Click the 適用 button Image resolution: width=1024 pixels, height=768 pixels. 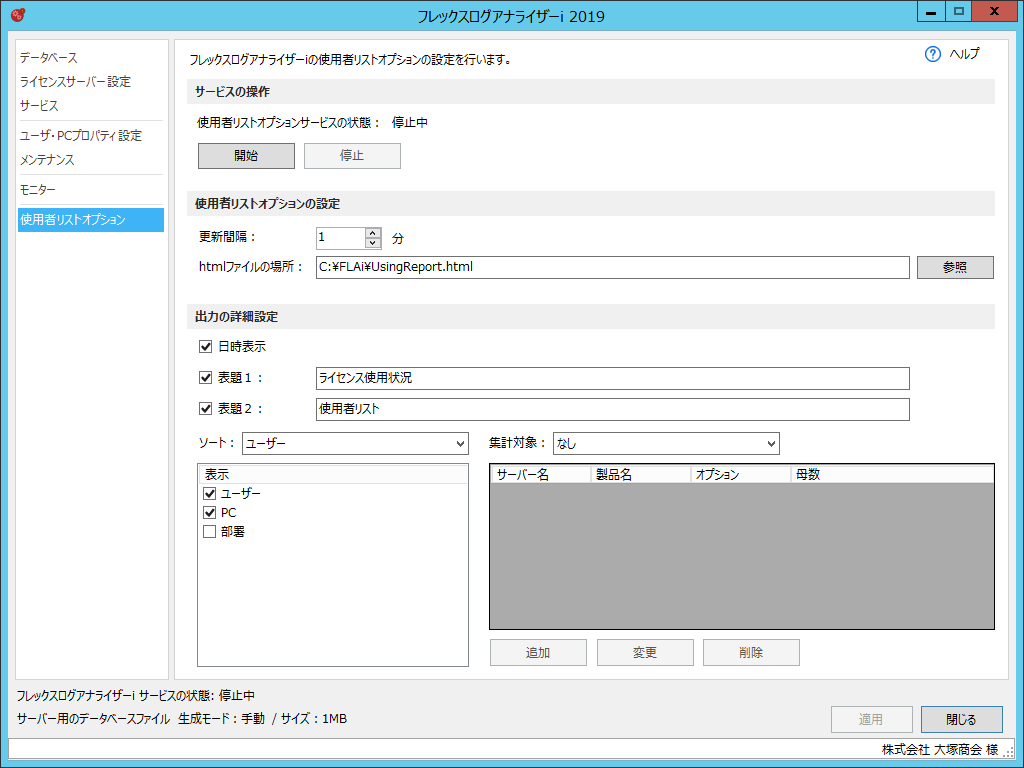click(x=871, y=719)
